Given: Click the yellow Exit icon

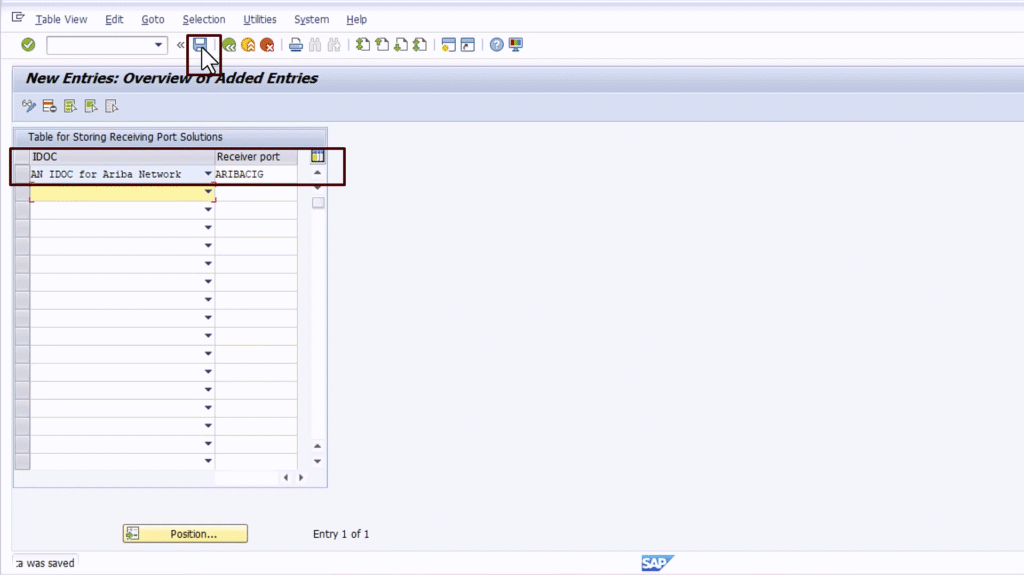Looking at the screenshot, I should (x=248, y=44).
